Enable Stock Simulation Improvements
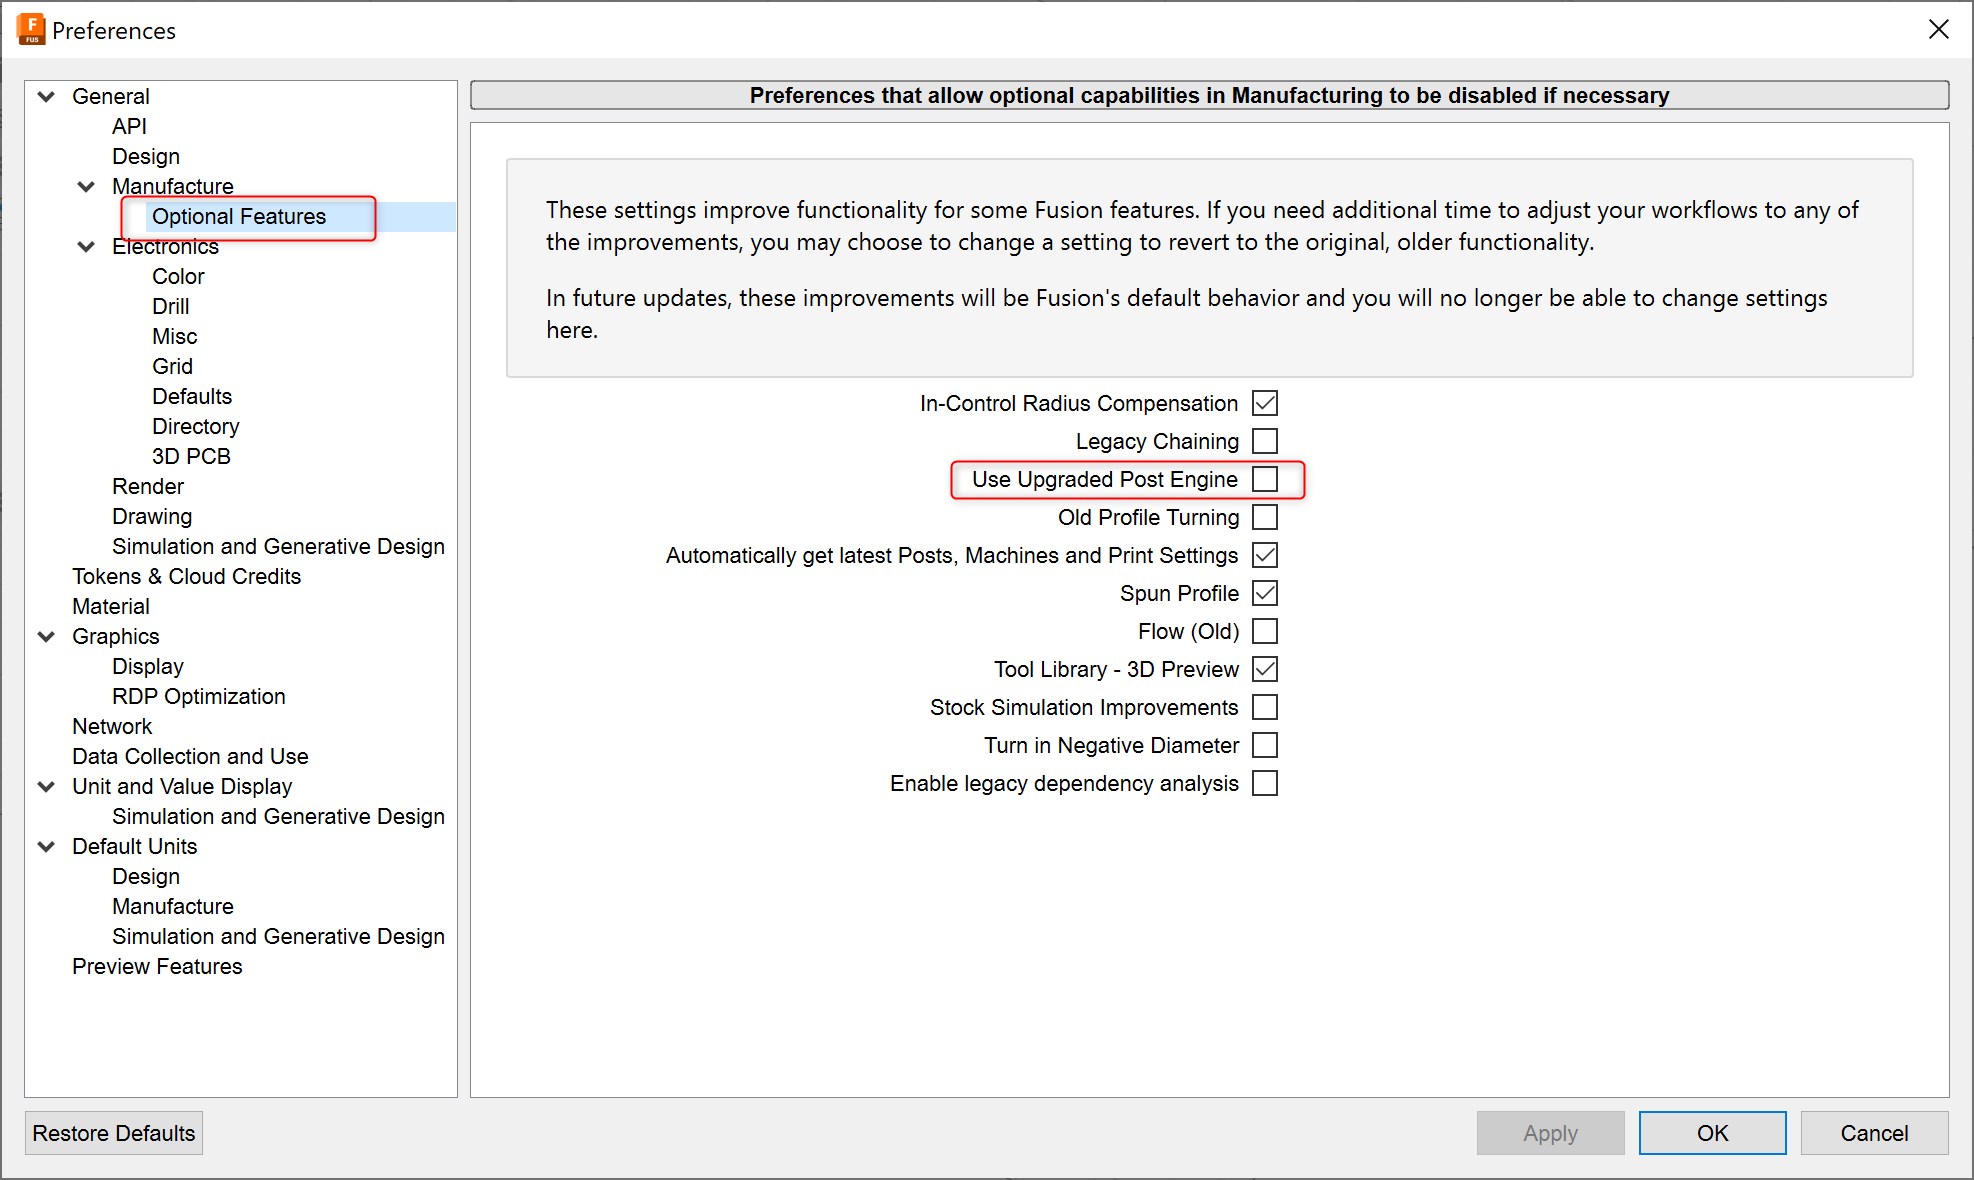Viewport: 1974px width, 1180px height. tap(1266, 707)
